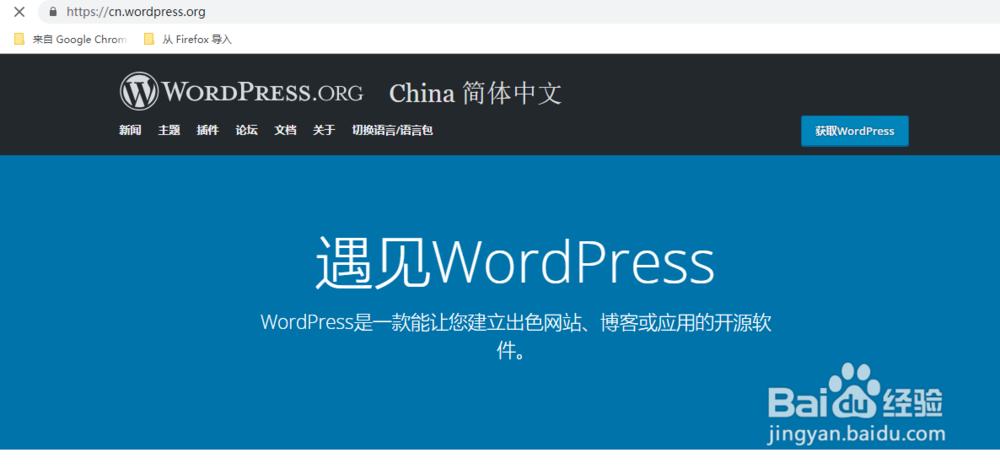
Task: Click the '遇见WordPress' headline
Action: (x=515, y=263)
